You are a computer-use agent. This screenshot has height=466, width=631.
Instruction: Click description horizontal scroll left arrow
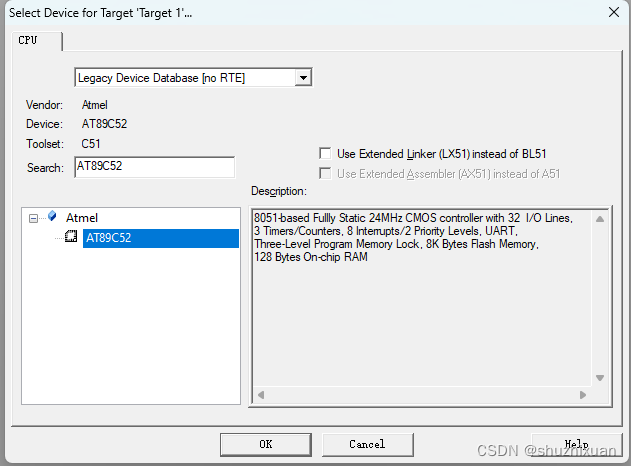(261, 395)
